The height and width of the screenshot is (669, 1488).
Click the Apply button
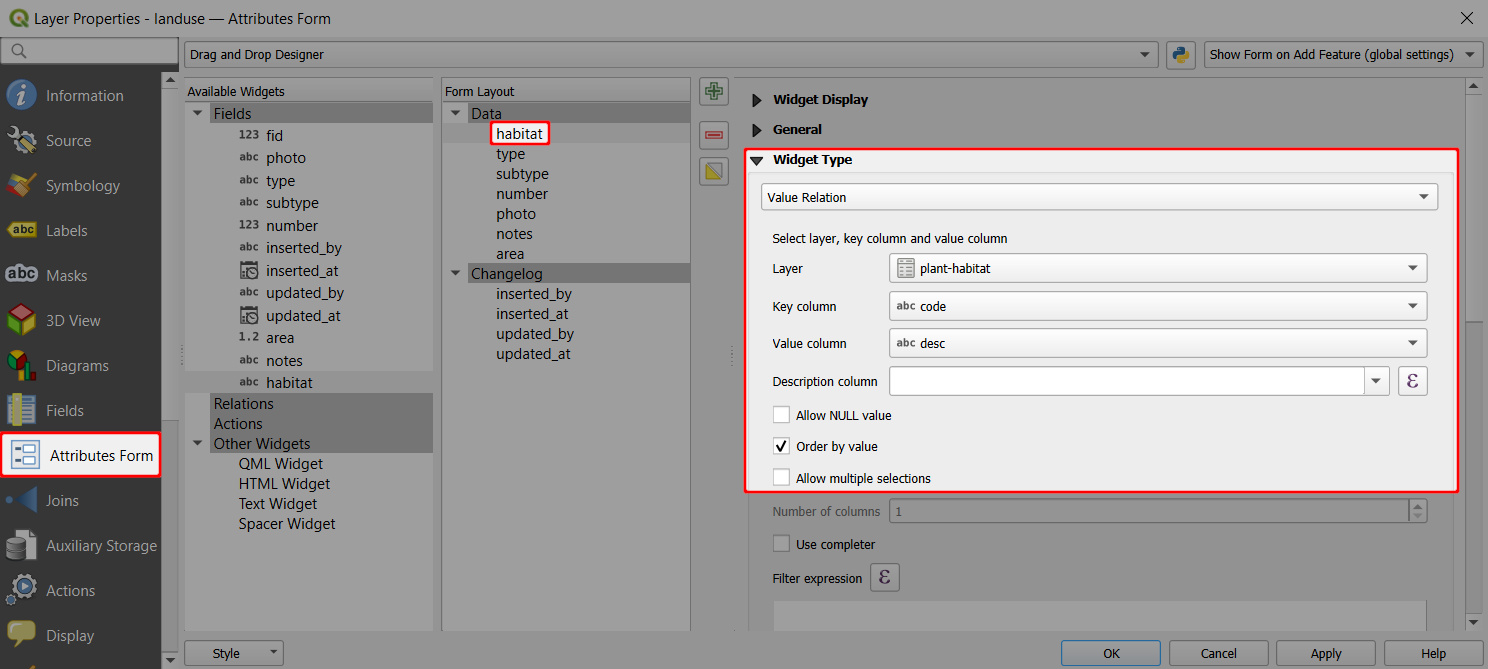[x=1325, y=653]
